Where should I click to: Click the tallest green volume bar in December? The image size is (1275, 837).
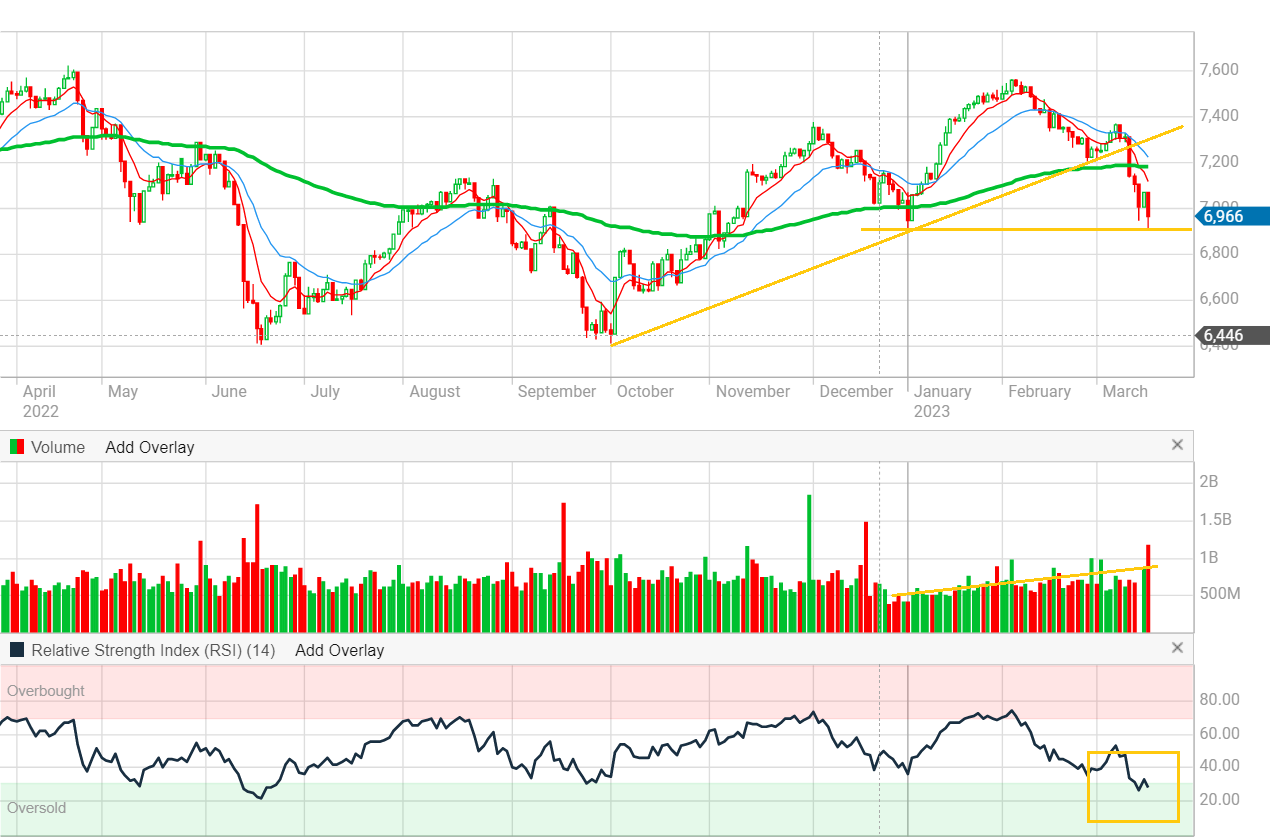[x=808, y=560]
